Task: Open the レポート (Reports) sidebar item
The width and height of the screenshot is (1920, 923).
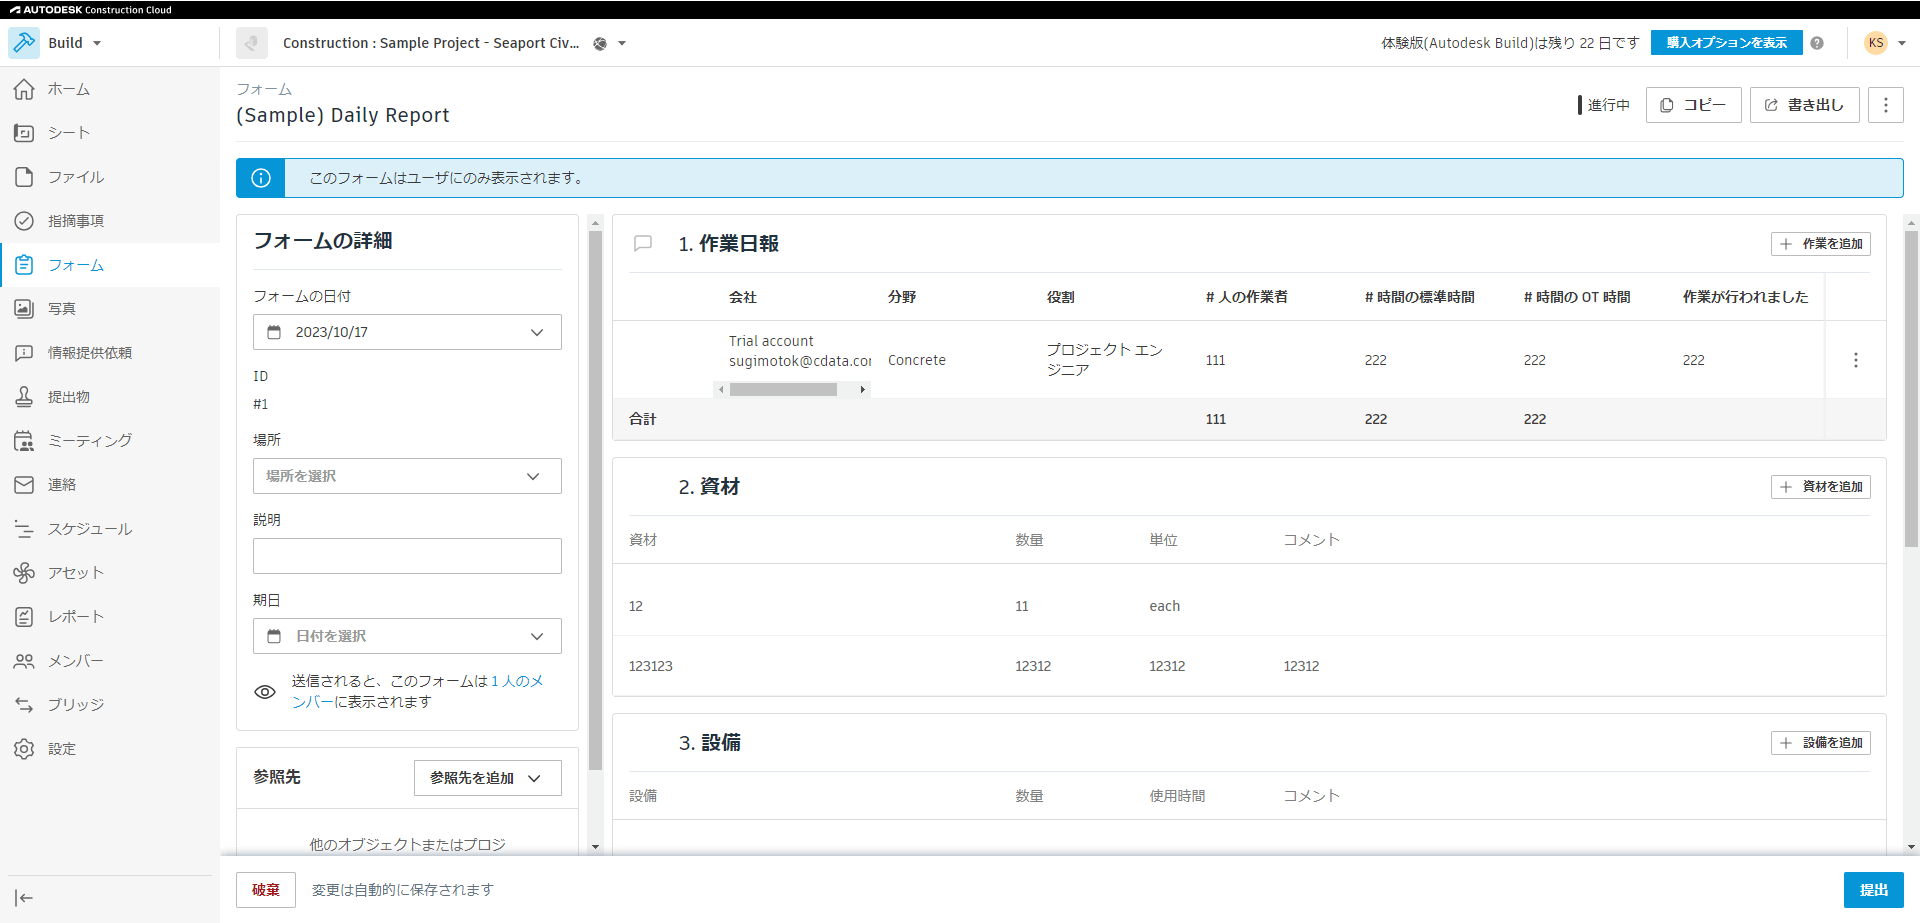Action: [110, 617]
